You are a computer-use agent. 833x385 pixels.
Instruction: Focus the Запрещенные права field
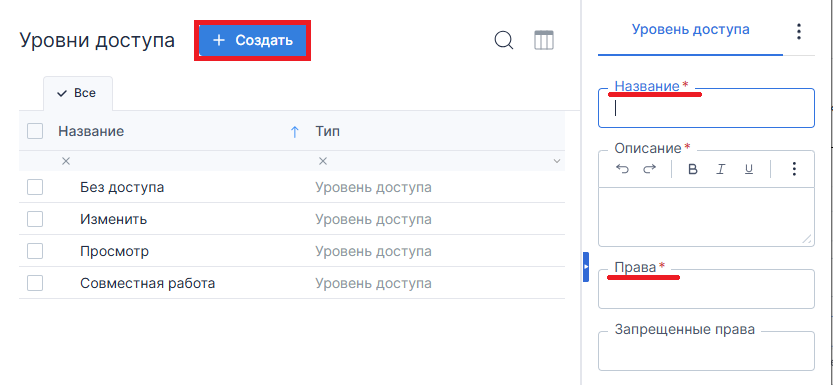point(706,351)
